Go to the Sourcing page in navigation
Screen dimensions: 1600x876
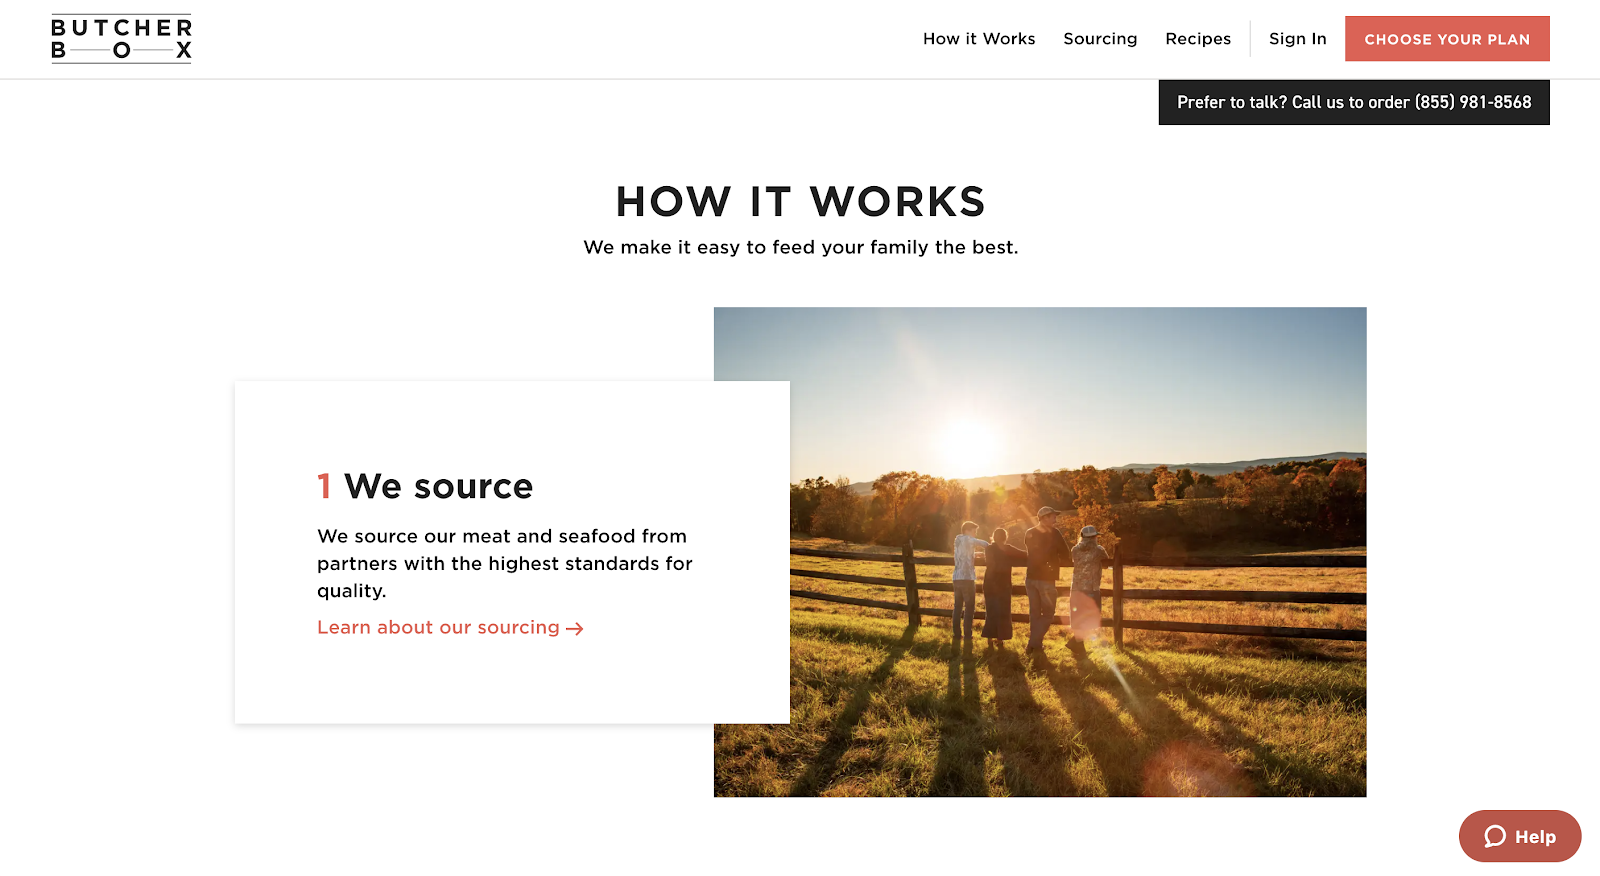[x=1100, y=39]
